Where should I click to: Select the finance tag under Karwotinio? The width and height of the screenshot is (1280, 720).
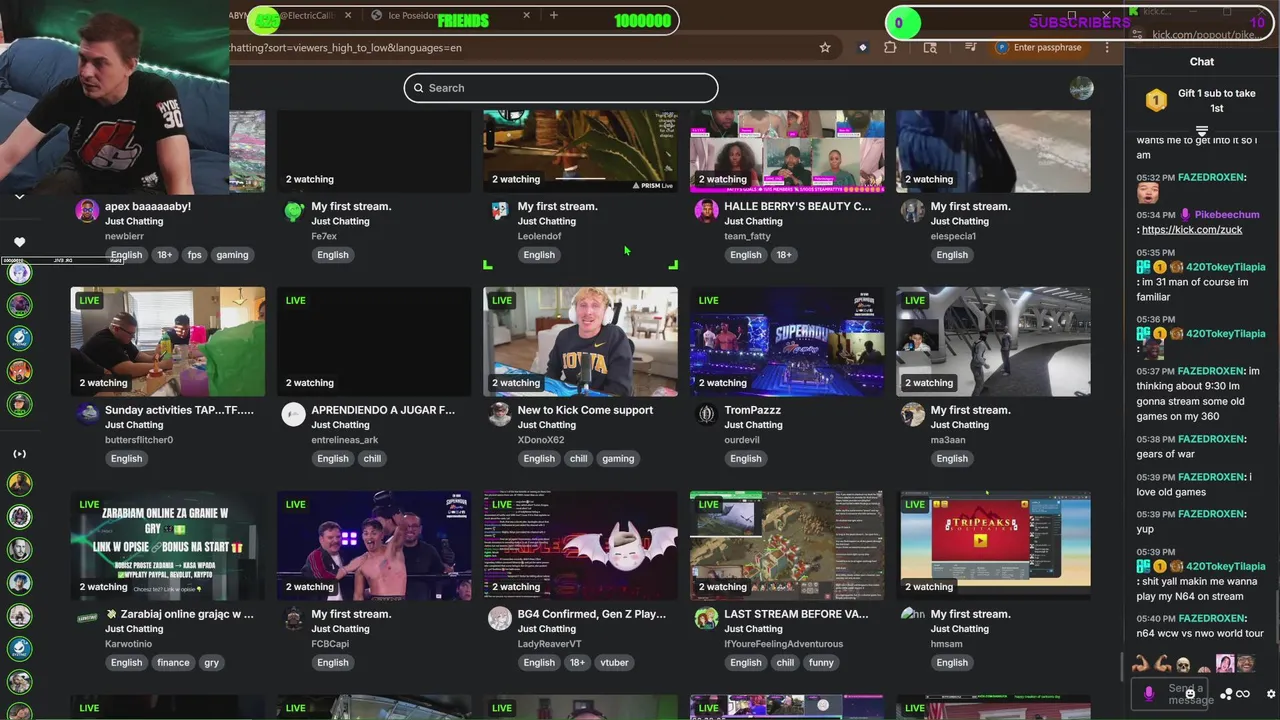tap(173, 663)
